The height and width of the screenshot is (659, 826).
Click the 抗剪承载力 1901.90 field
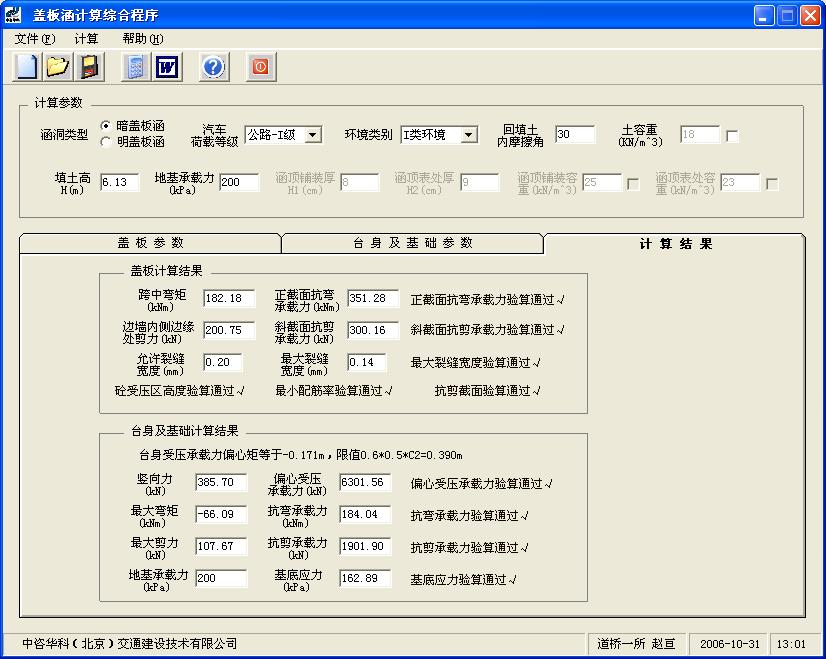(x=365, y=546)
